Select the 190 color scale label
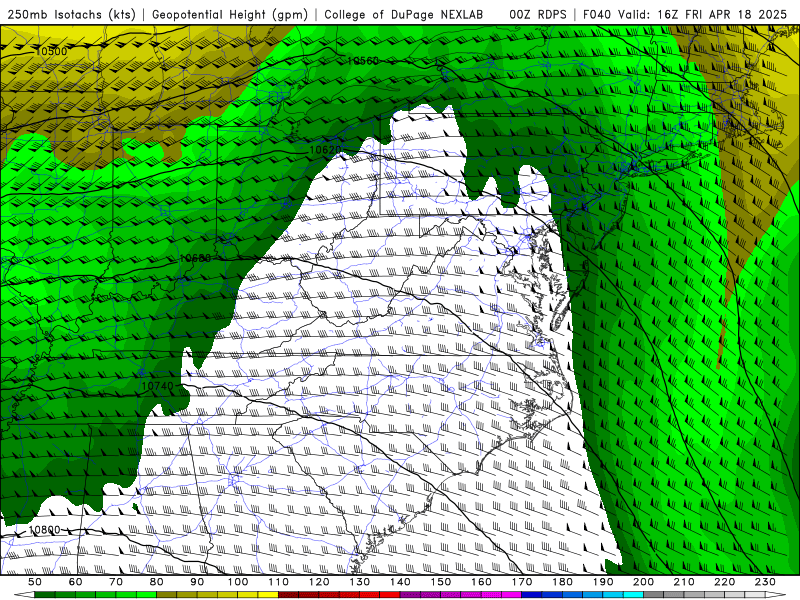 pyautogui.click(x=603, y=582)
